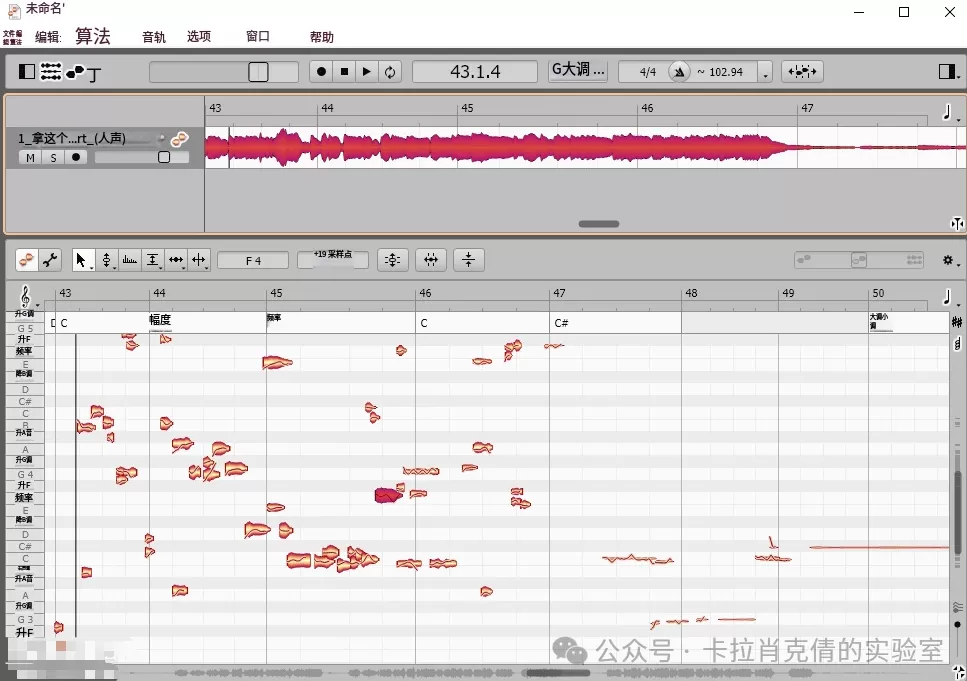
Task: Open the pitch correction macro
Action: 393,260
